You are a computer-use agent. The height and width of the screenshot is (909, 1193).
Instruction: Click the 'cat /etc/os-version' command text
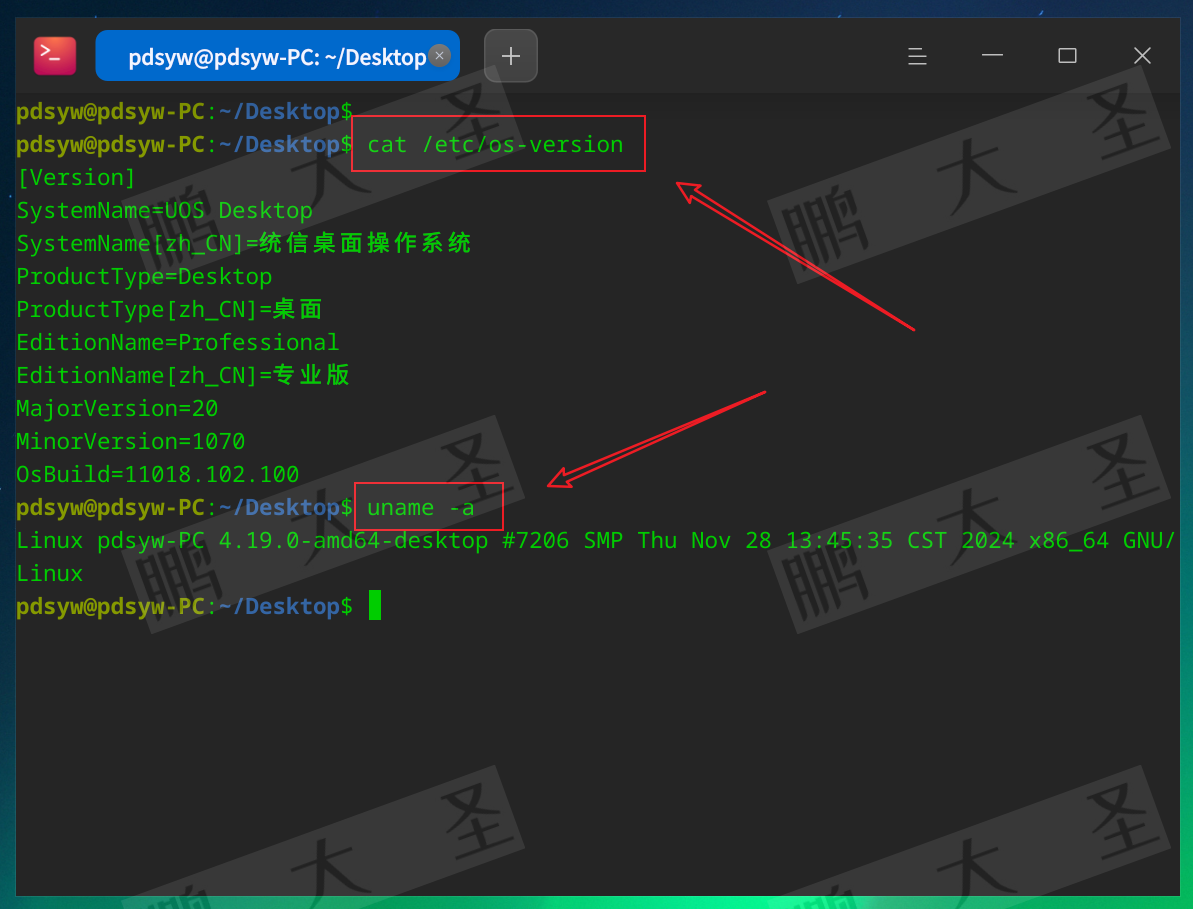495,145
